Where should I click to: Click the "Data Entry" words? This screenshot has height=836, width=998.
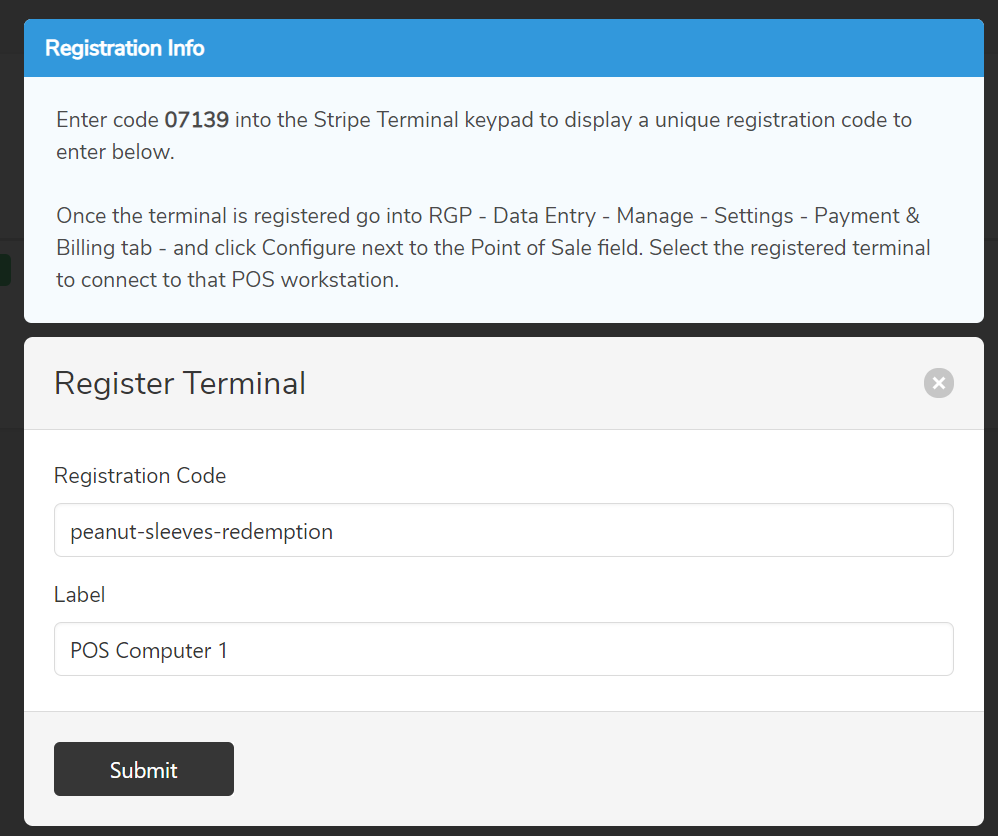pos(544,216)
